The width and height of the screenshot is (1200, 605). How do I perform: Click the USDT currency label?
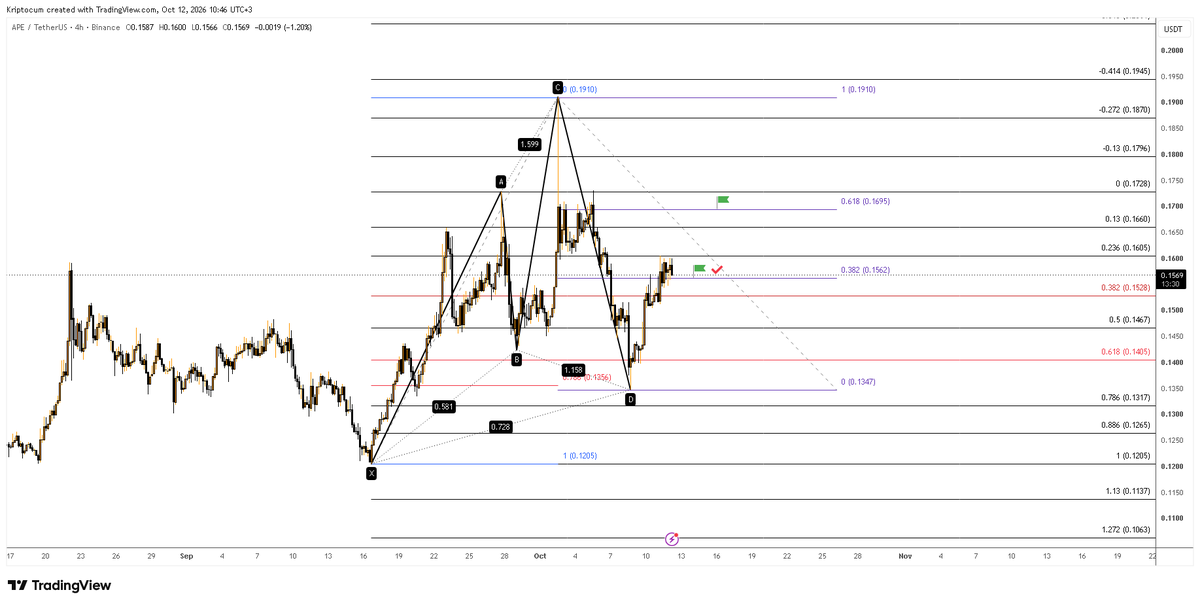pos(1172,28)
